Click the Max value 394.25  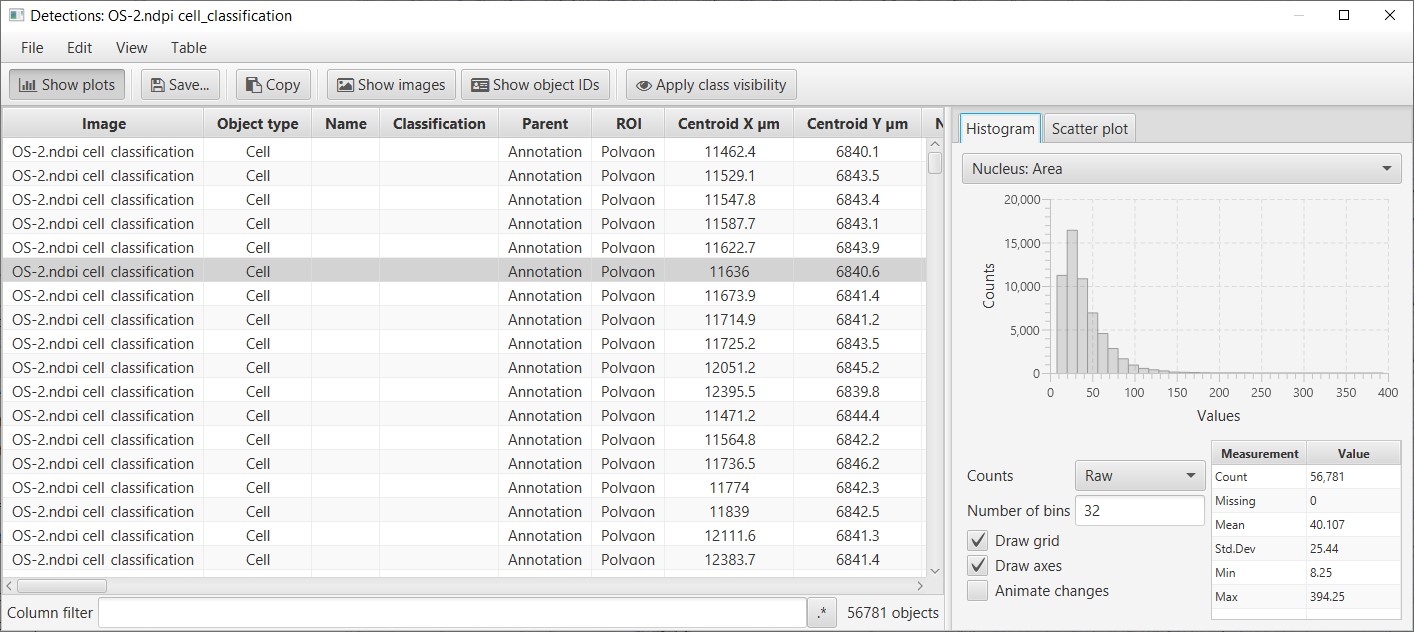[x=1325, y=597]
